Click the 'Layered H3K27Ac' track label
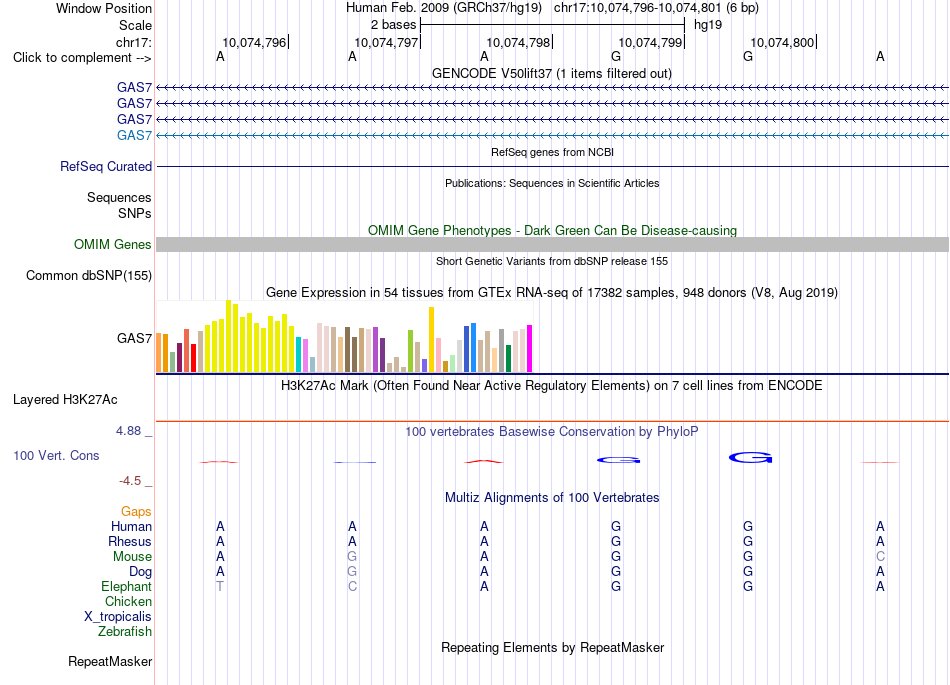950x685 pixels. tap(65, 400)
